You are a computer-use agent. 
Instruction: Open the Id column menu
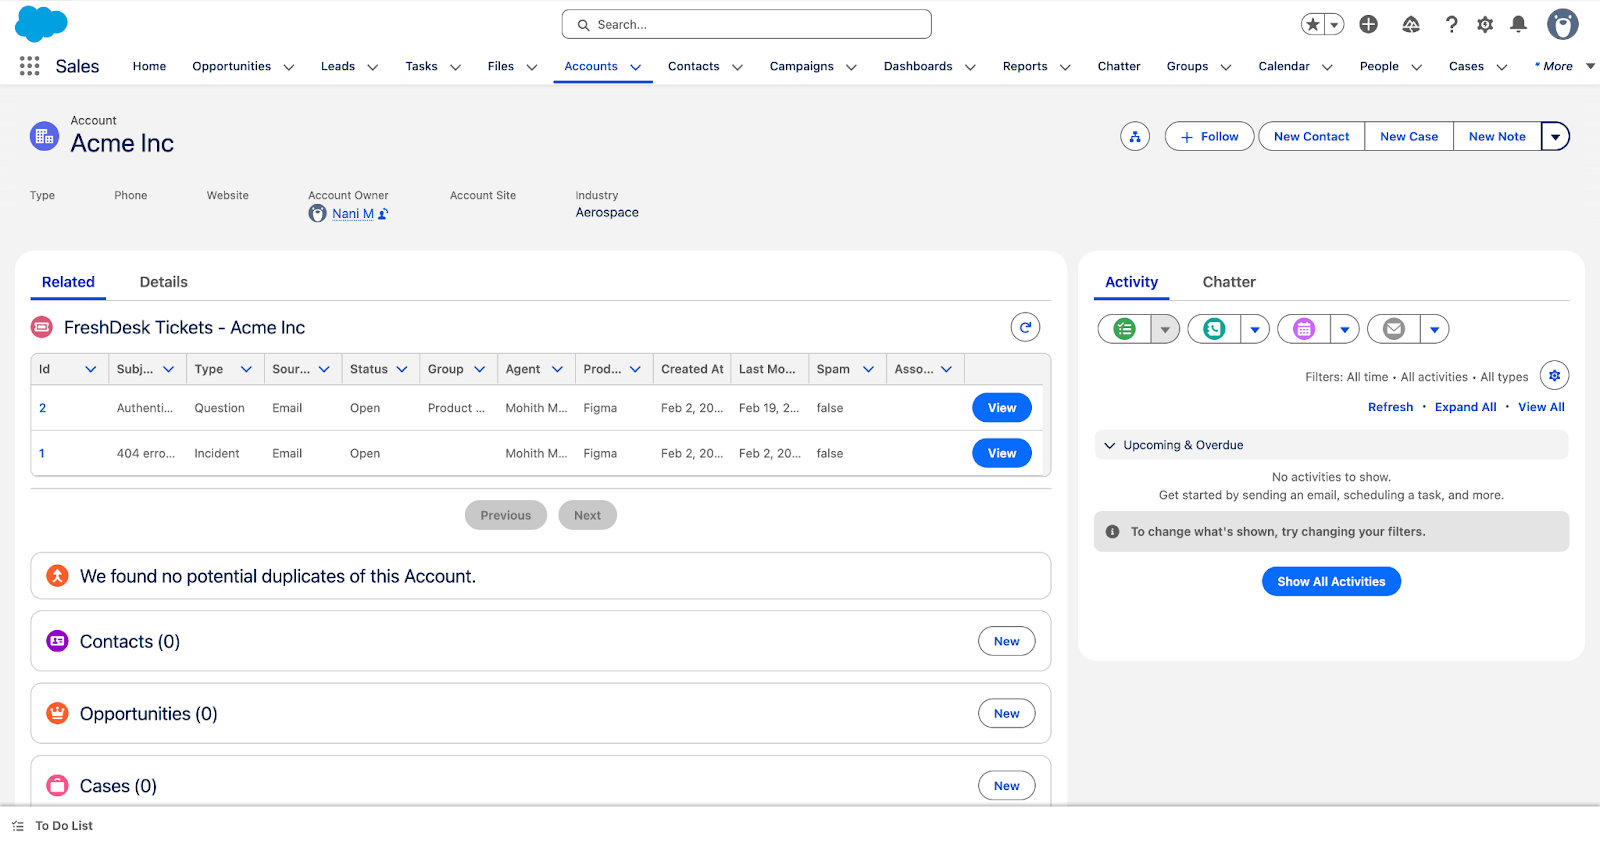pos(91,369)
